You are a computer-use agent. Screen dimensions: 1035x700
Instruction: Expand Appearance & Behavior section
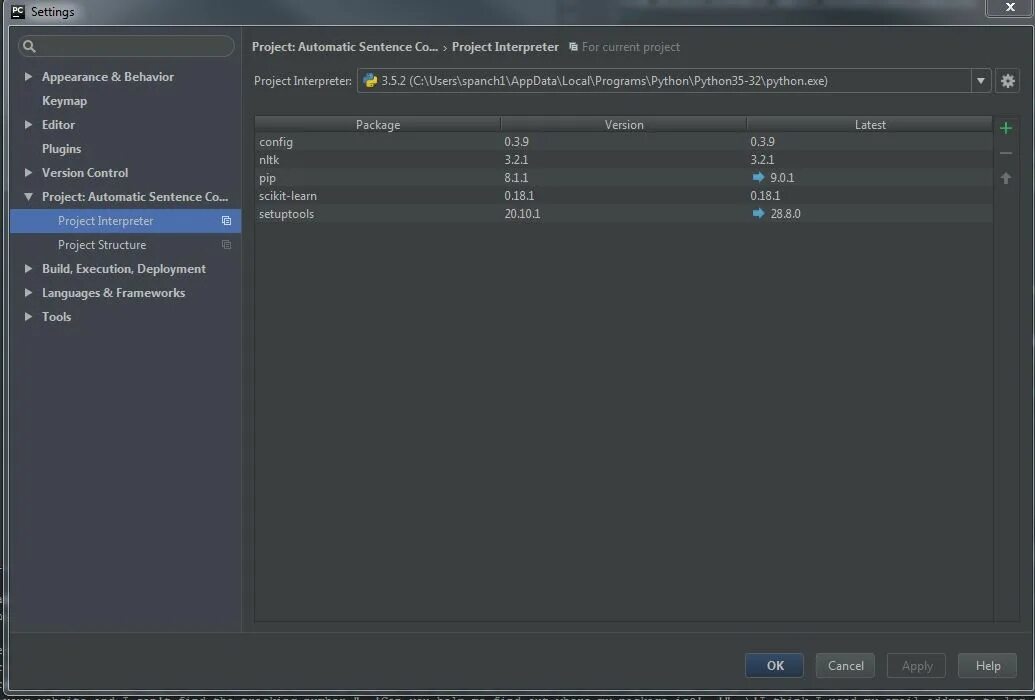tap(28, 77)
